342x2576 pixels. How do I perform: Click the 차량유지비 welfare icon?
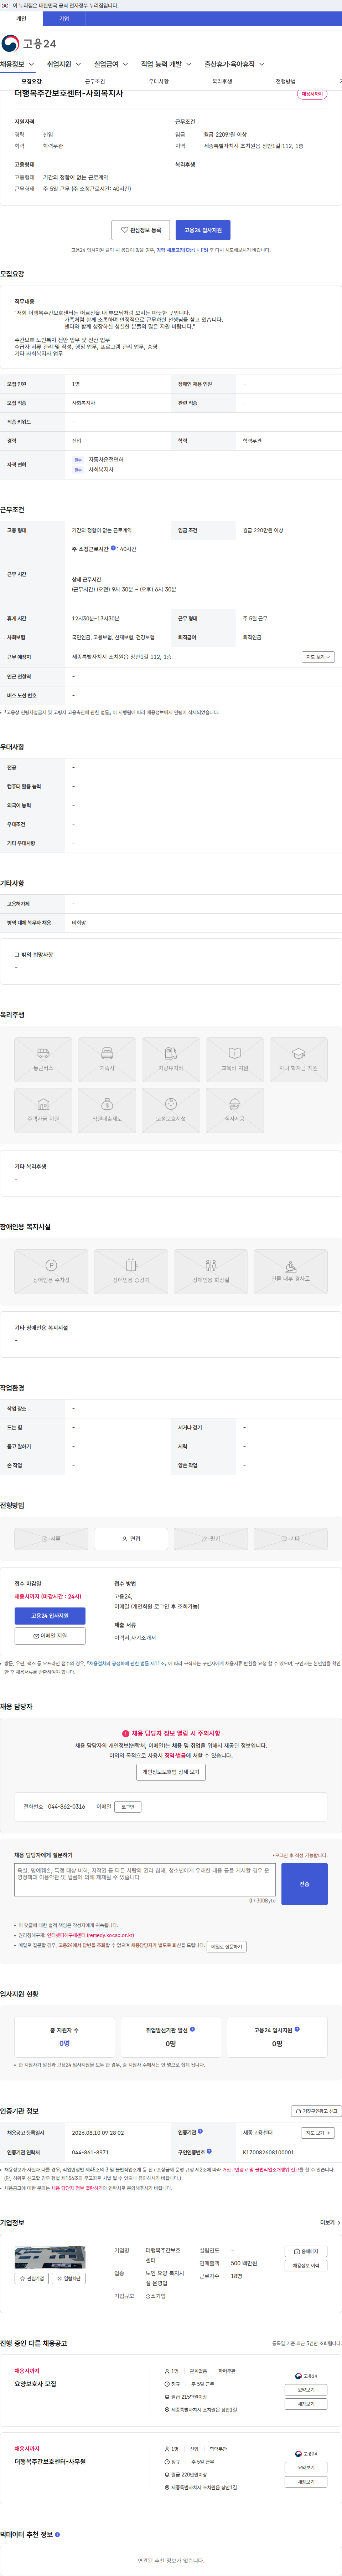pyautogui.click(x=171, y=1060)
